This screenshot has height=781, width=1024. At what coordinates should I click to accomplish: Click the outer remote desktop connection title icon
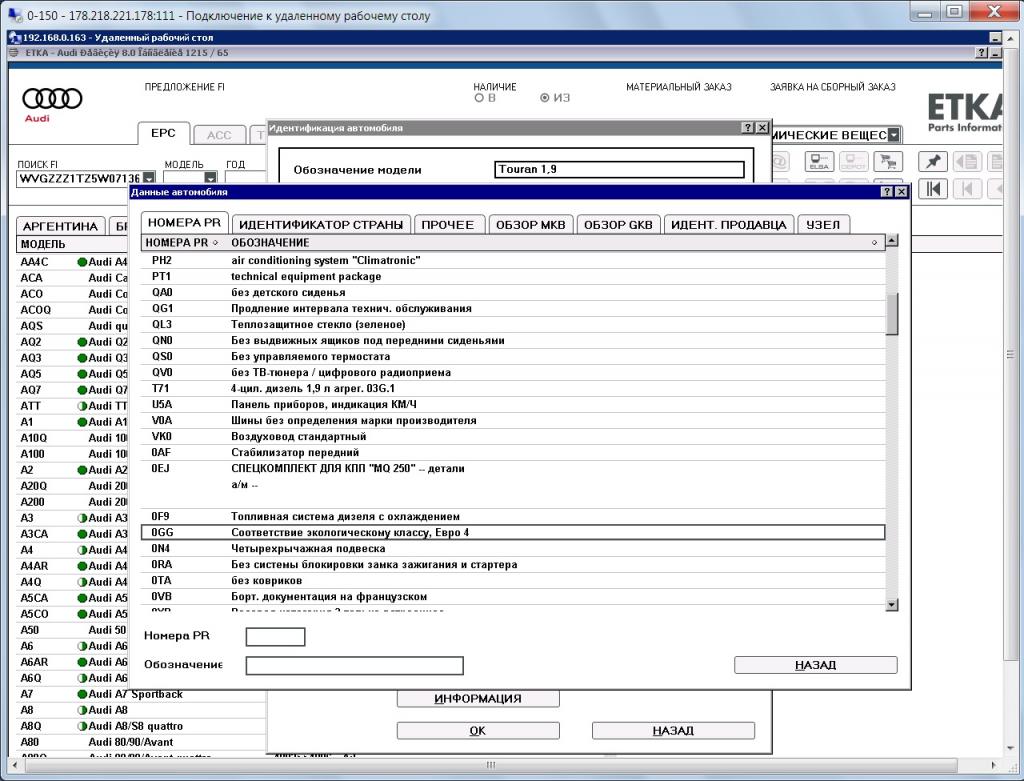(x=14, y=14)
